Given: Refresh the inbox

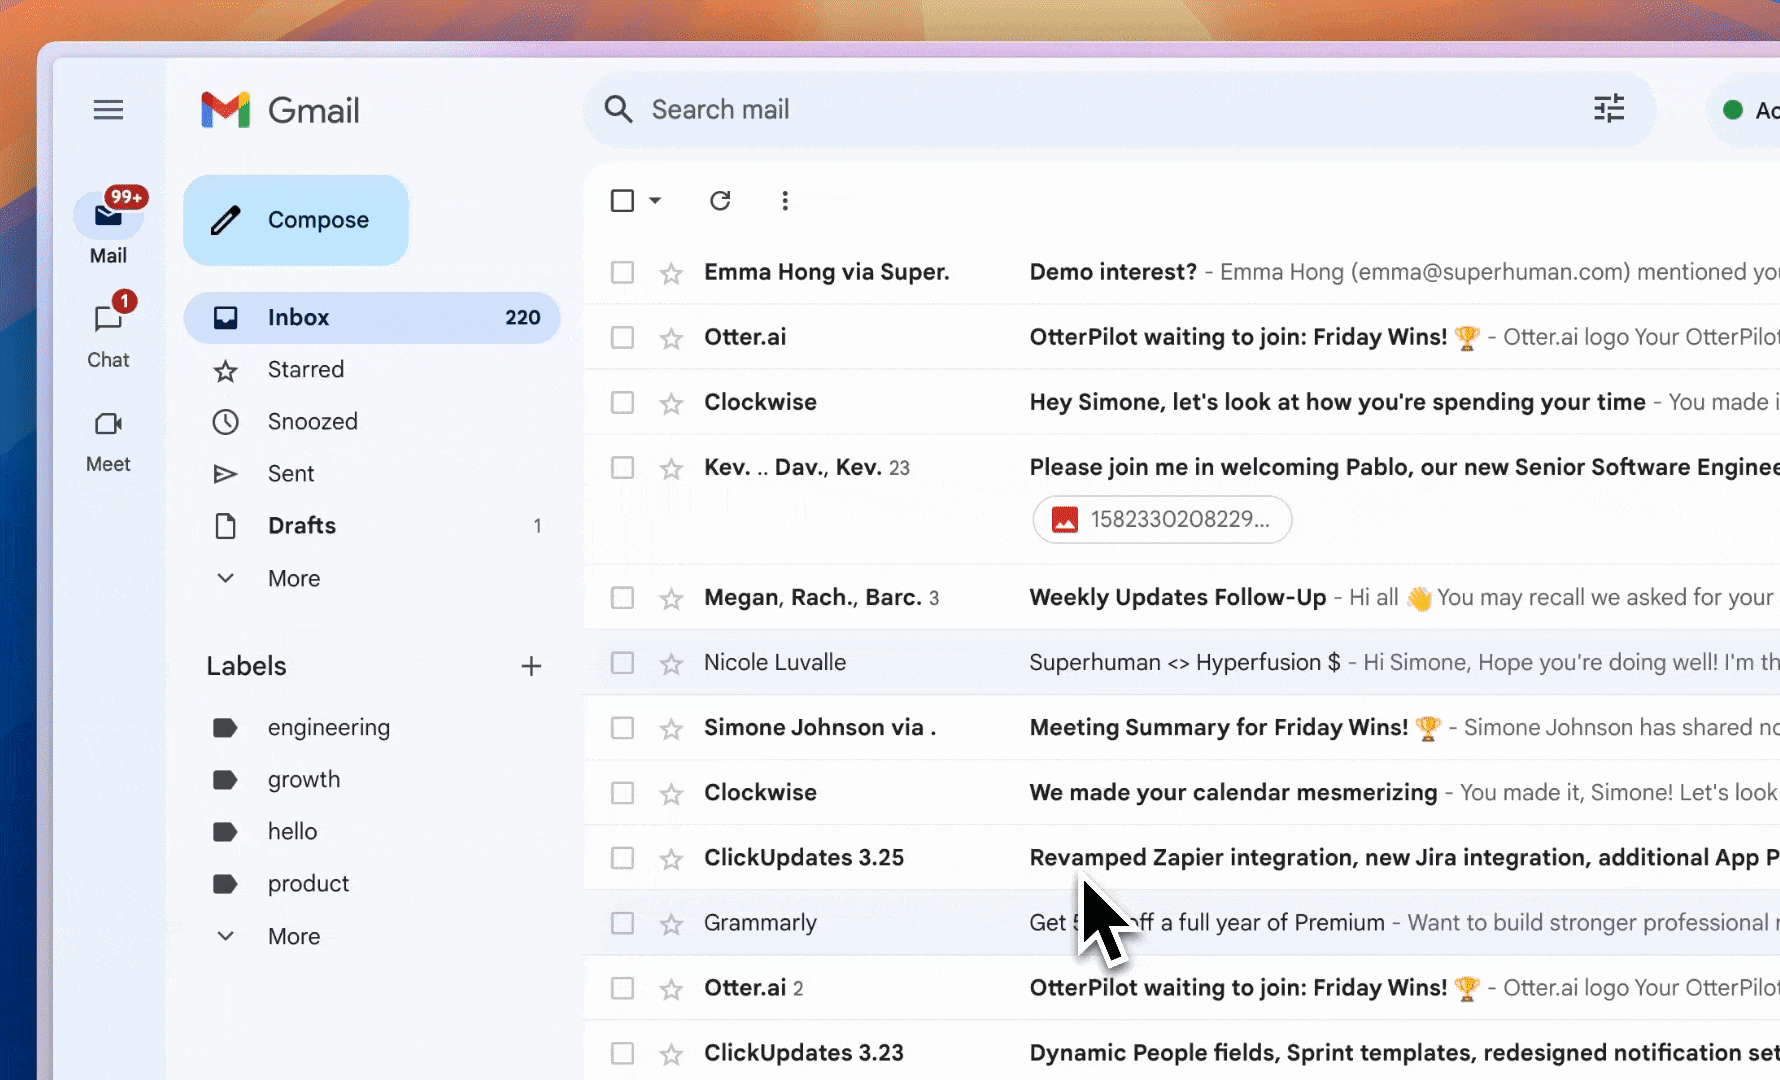Looking at the screenshot, I should click(x=720, y=201).
